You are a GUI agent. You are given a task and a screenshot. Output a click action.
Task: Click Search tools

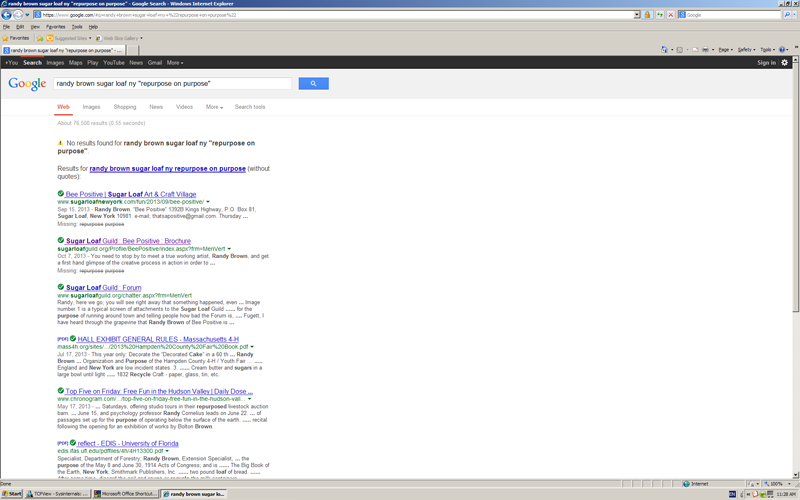coord(250,107)
